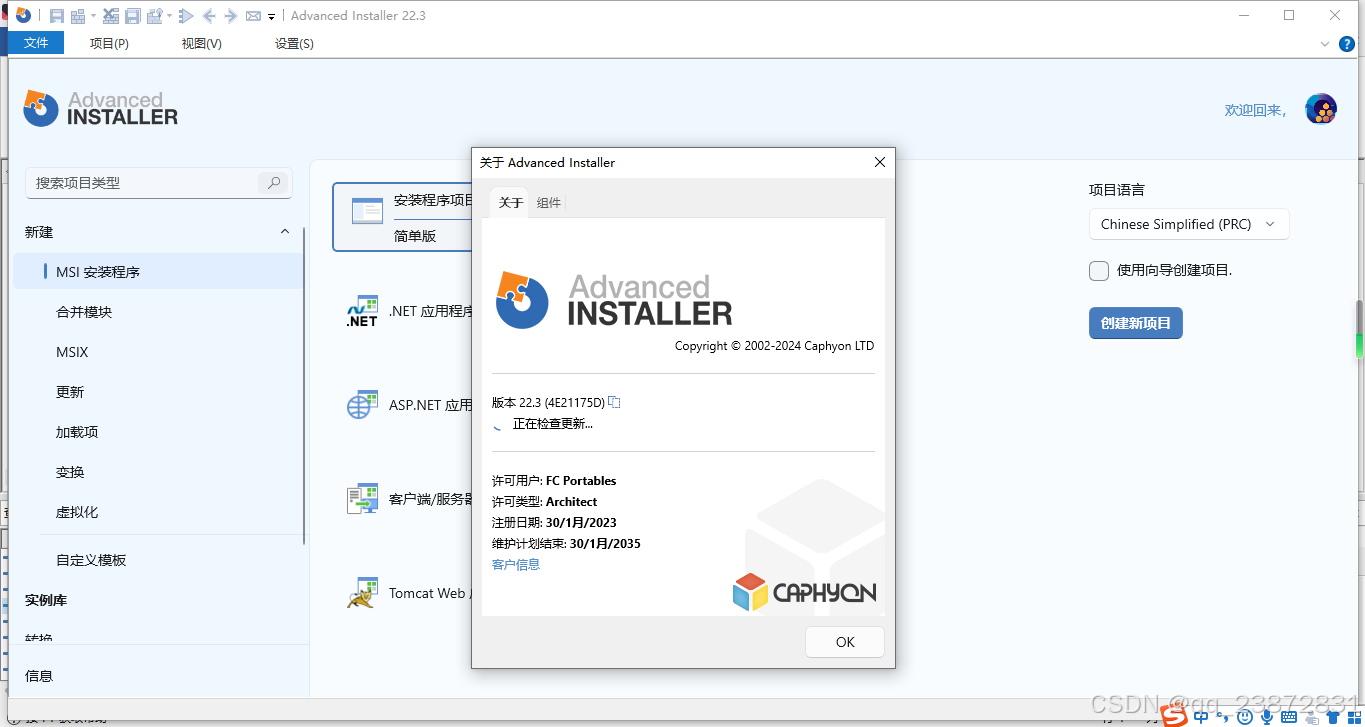1365x727 pixels.
Task: Click the Run project play icon
Action: click(186, 16)
